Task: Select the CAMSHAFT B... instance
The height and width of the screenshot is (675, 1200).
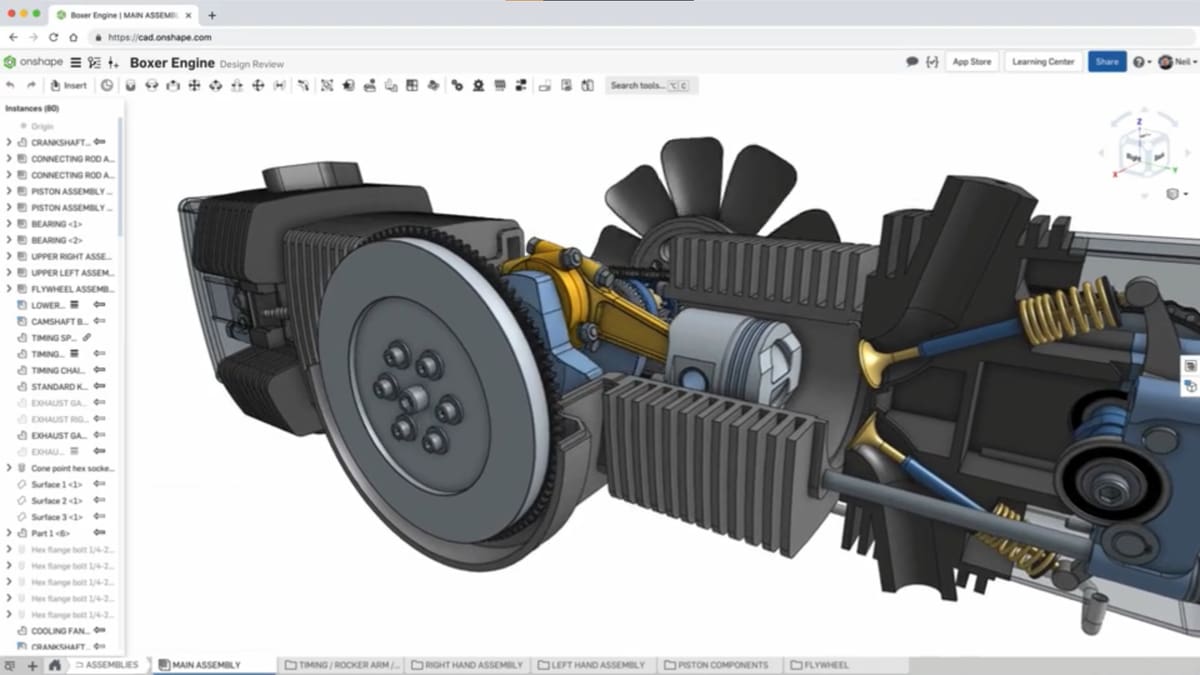Action: [60, 321]
